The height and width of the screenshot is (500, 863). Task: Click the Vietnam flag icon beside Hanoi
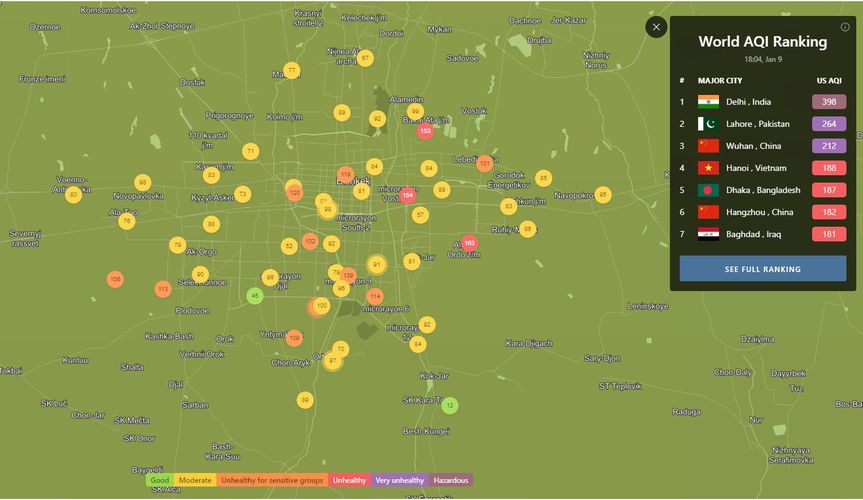click(708, 168)
